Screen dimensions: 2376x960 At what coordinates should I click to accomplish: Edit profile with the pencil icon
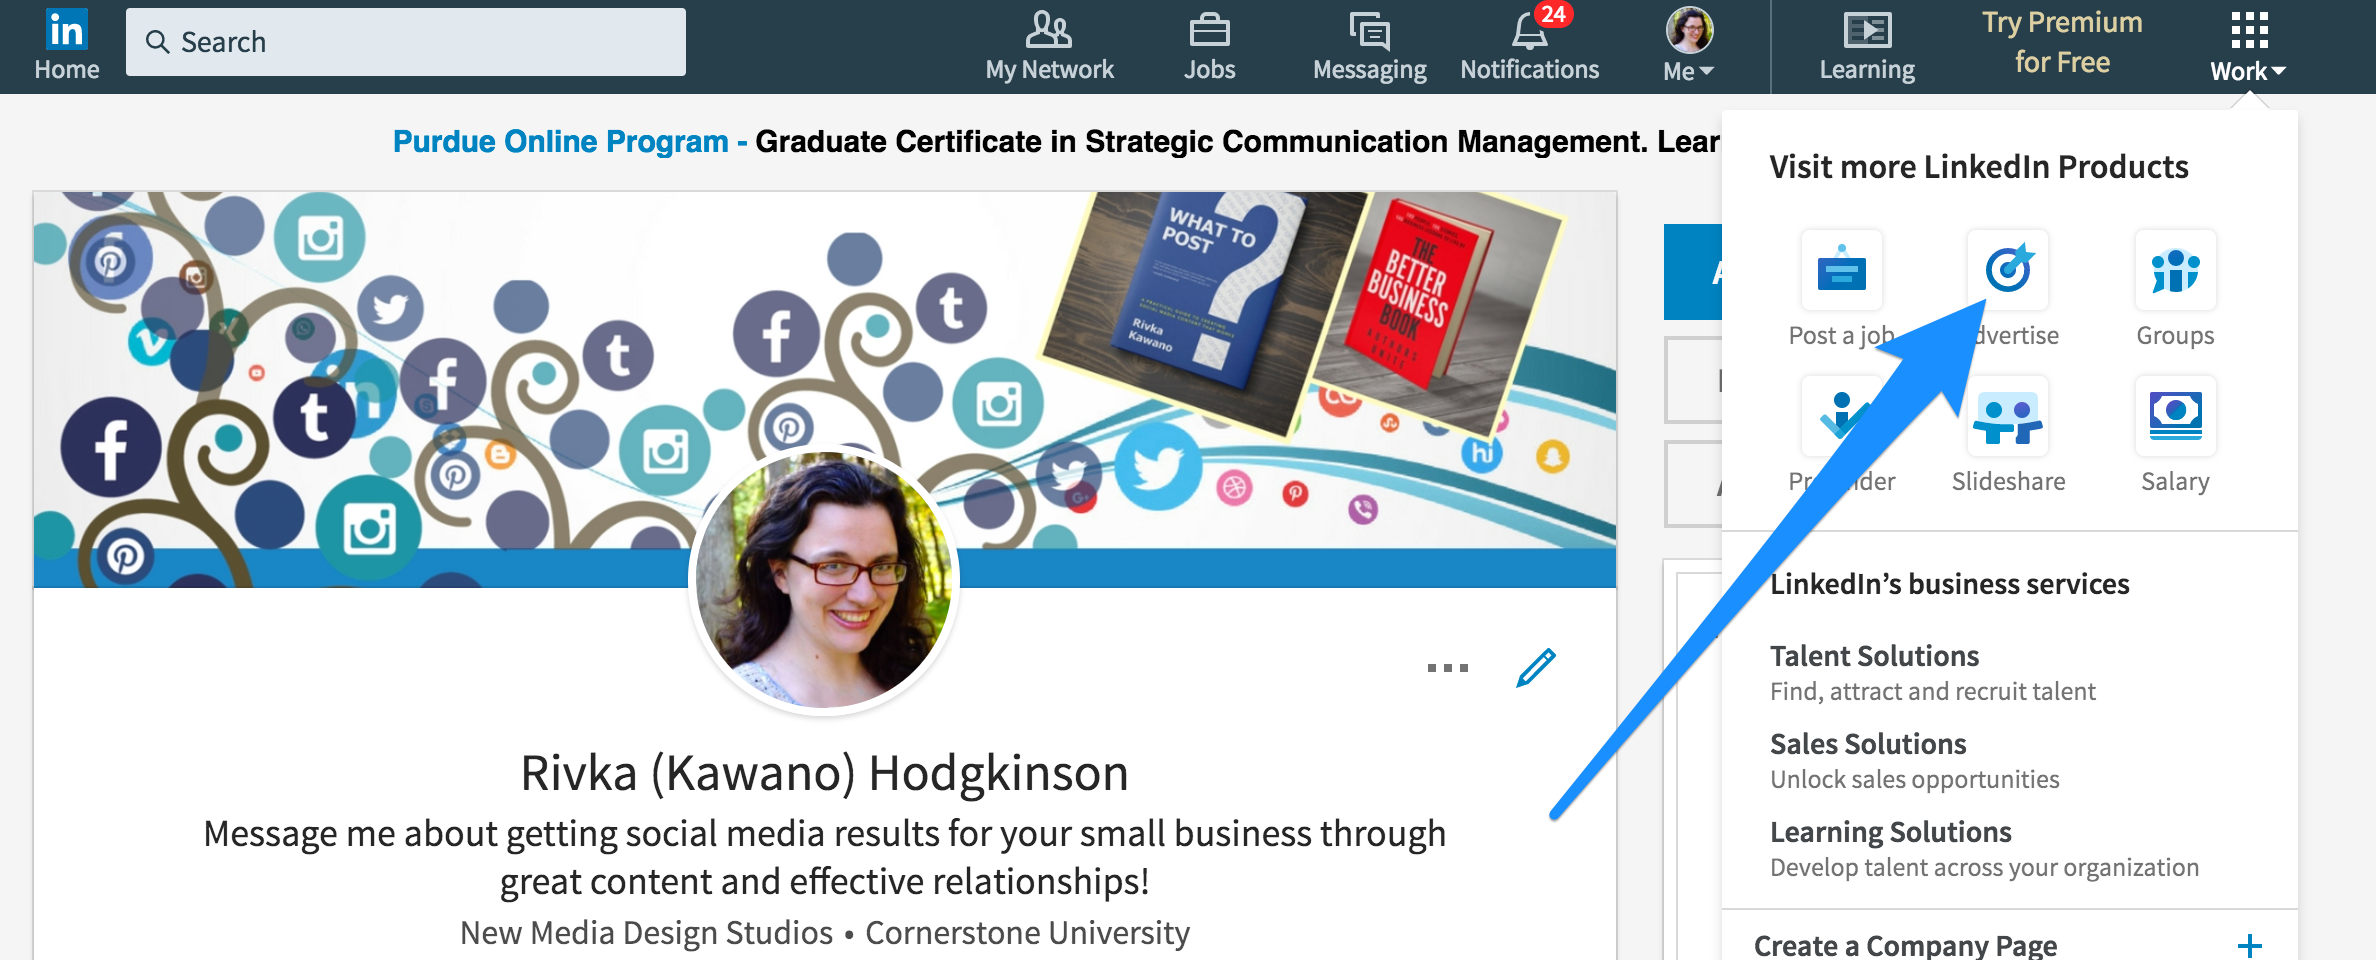click(x=1536, y=668)
